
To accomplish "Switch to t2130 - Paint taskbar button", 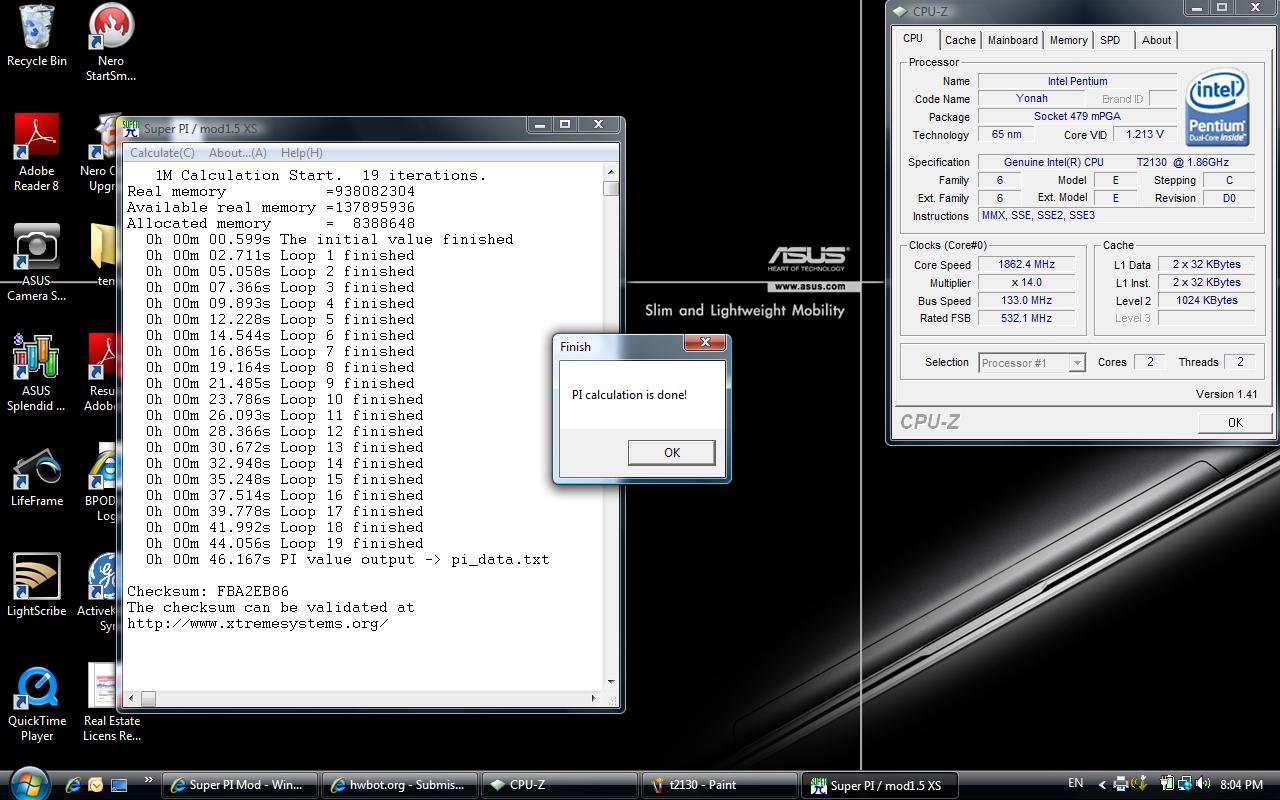I will 720,785.
